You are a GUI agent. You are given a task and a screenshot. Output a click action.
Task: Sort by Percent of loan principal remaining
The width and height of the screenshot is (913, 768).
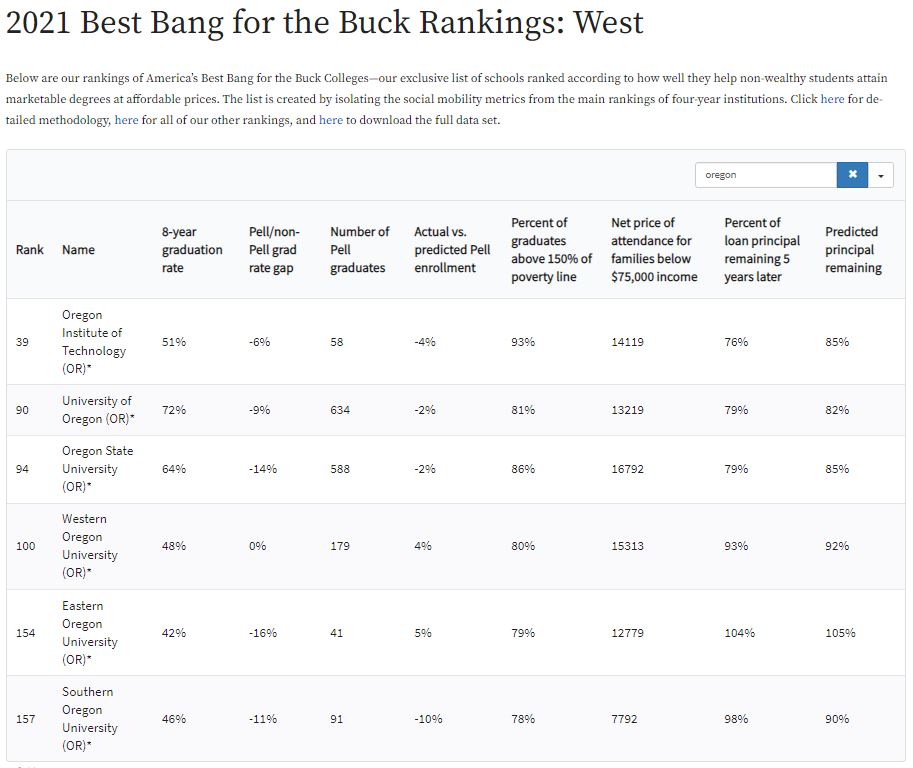pos(762,250)
